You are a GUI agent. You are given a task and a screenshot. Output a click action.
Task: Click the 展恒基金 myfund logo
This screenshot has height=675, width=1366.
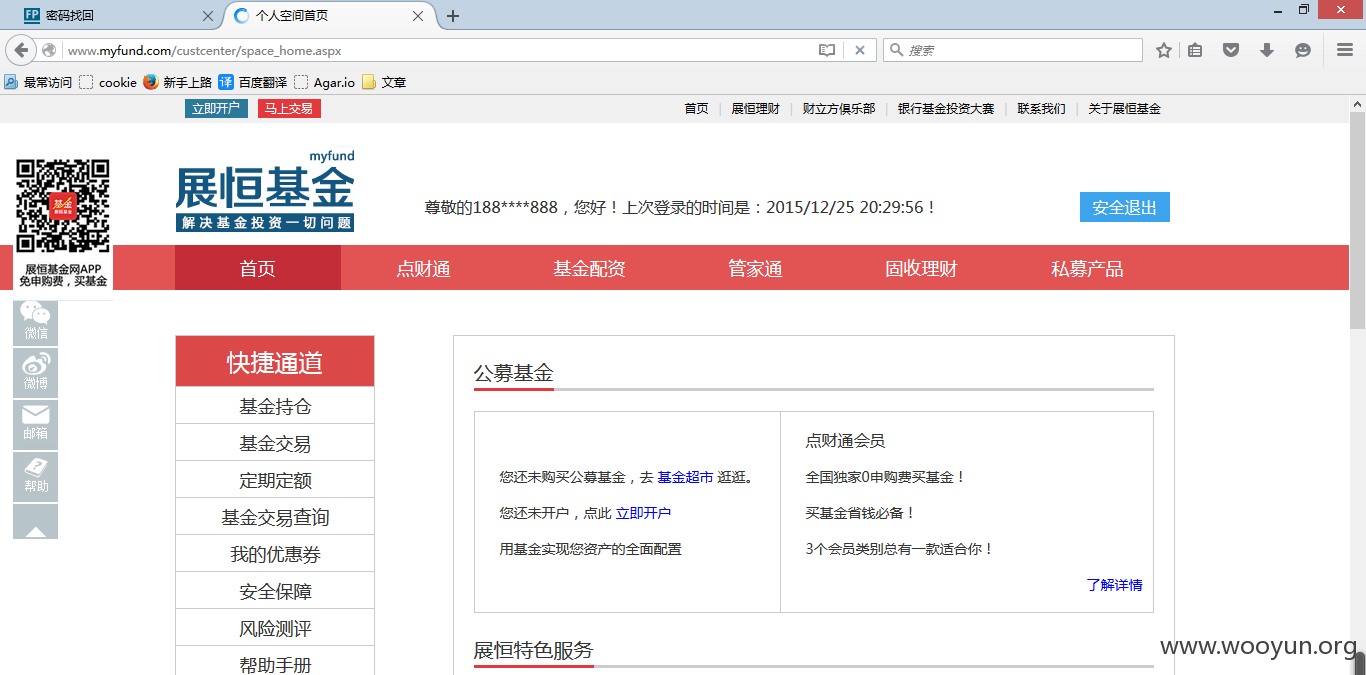265,191
